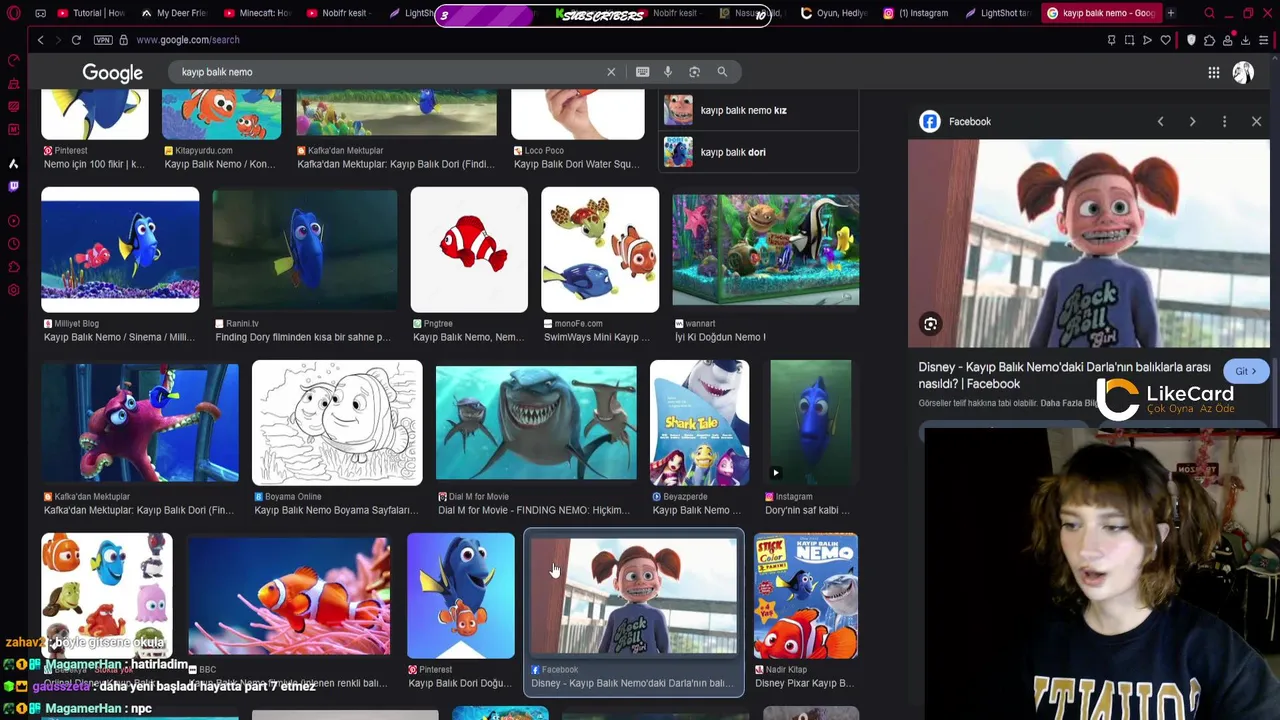The width and height of the screenshot is (1280, 720).
Task: Bookmark page with the heart icon
Action: (1165, 40)
